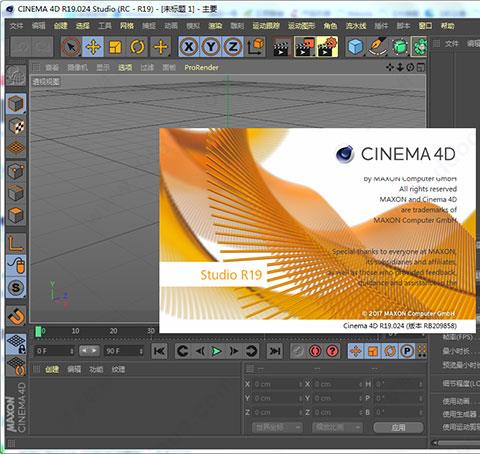Open the 帮助 menu

click(x=447, y=26)
